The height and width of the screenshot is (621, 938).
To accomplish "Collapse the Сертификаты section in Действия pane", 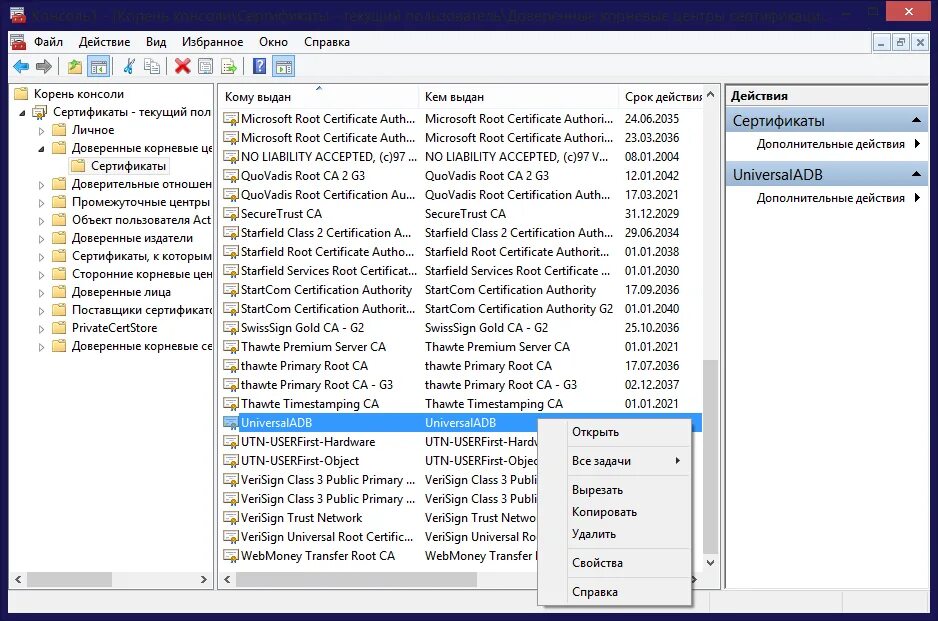I will [x=916, y=120].
